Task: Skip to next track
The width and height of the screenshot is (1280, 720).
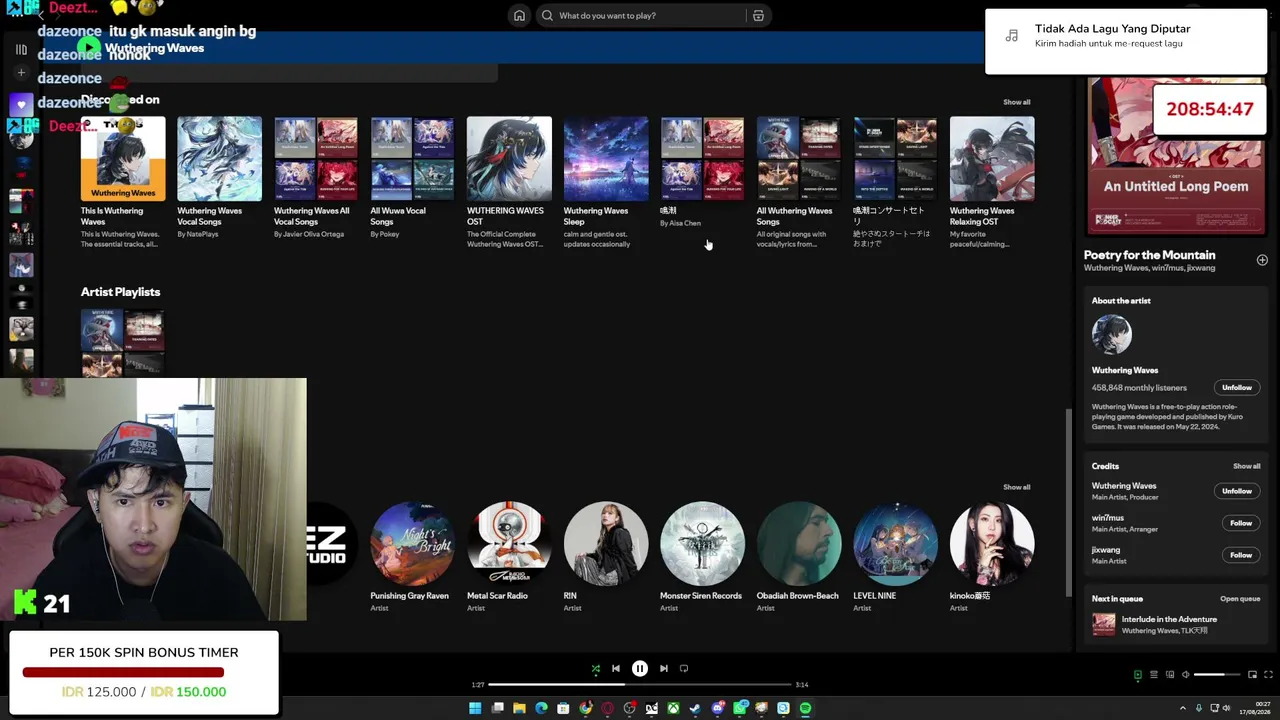Action: pyautogui.click(x=664, y=669)
